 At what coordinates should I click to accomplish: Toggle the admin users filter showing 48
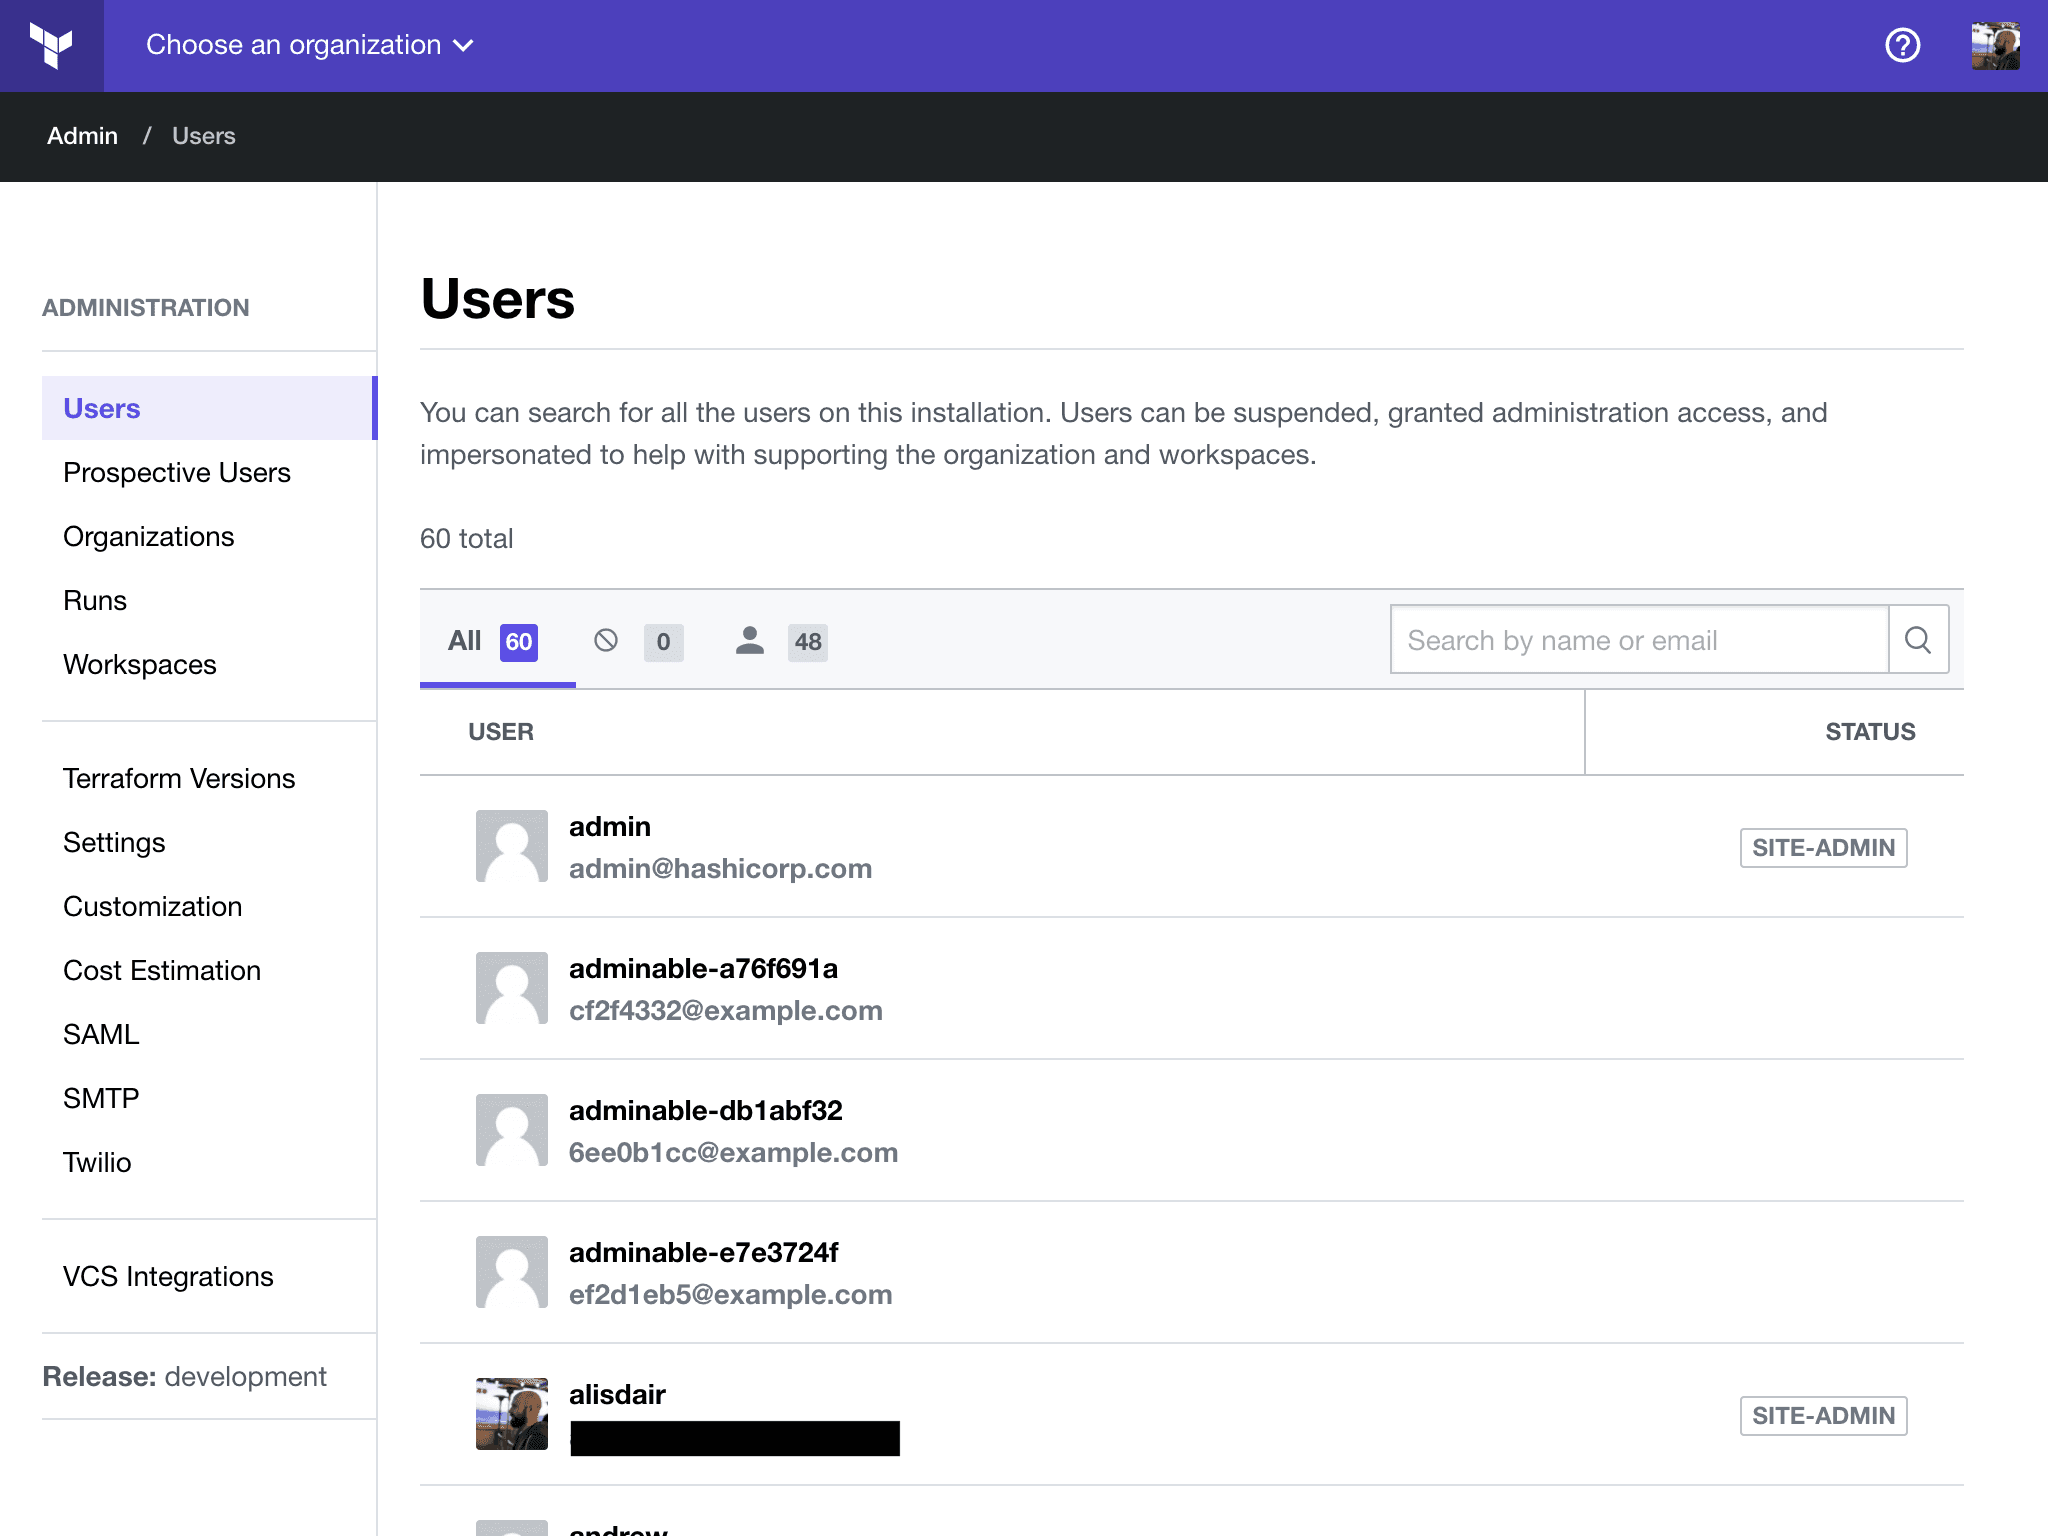(780, 641)
